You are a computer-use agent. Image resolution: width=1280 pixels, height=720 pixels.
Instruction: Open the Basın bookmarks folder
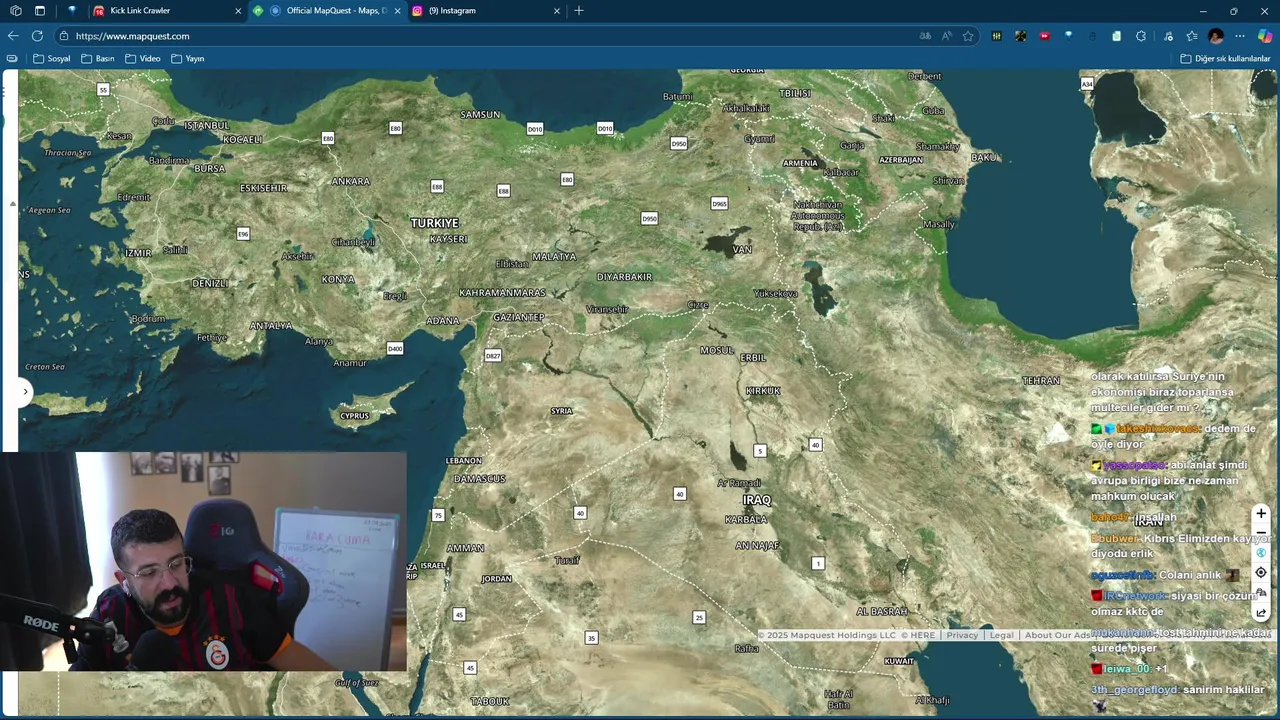(x=98, y=58)
